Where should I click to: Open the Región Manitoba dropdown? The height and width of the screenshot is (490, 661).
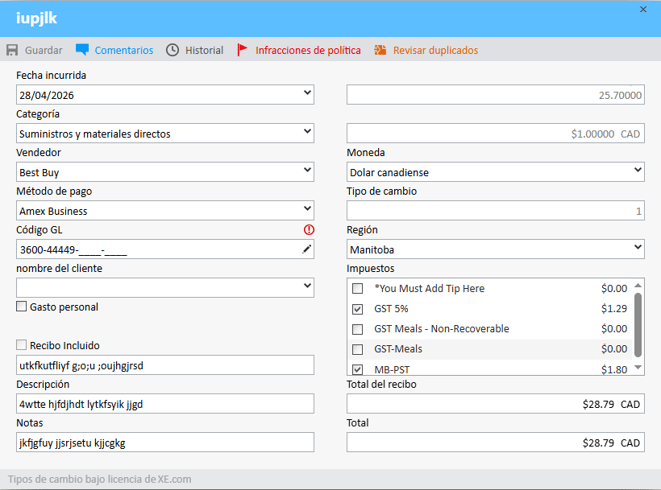[x=638, y=249]
